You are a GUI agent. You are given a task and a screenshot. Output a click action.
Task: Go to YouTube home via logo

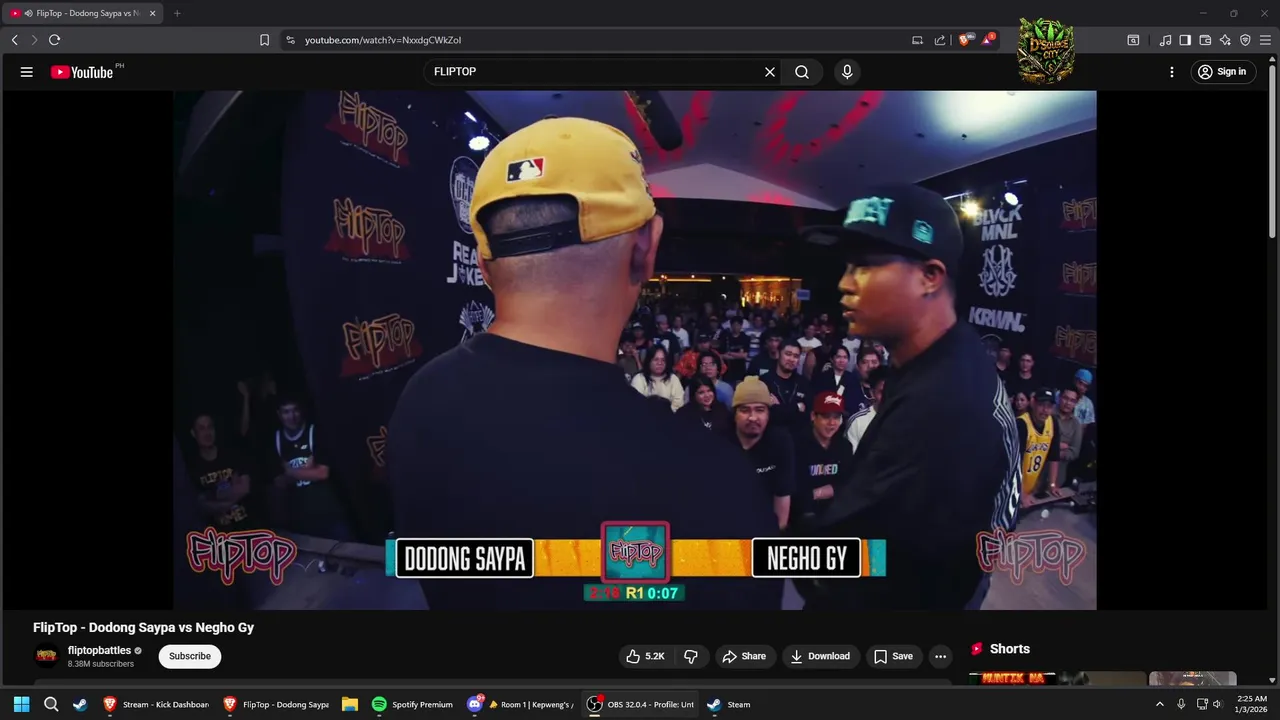[82, 72]
